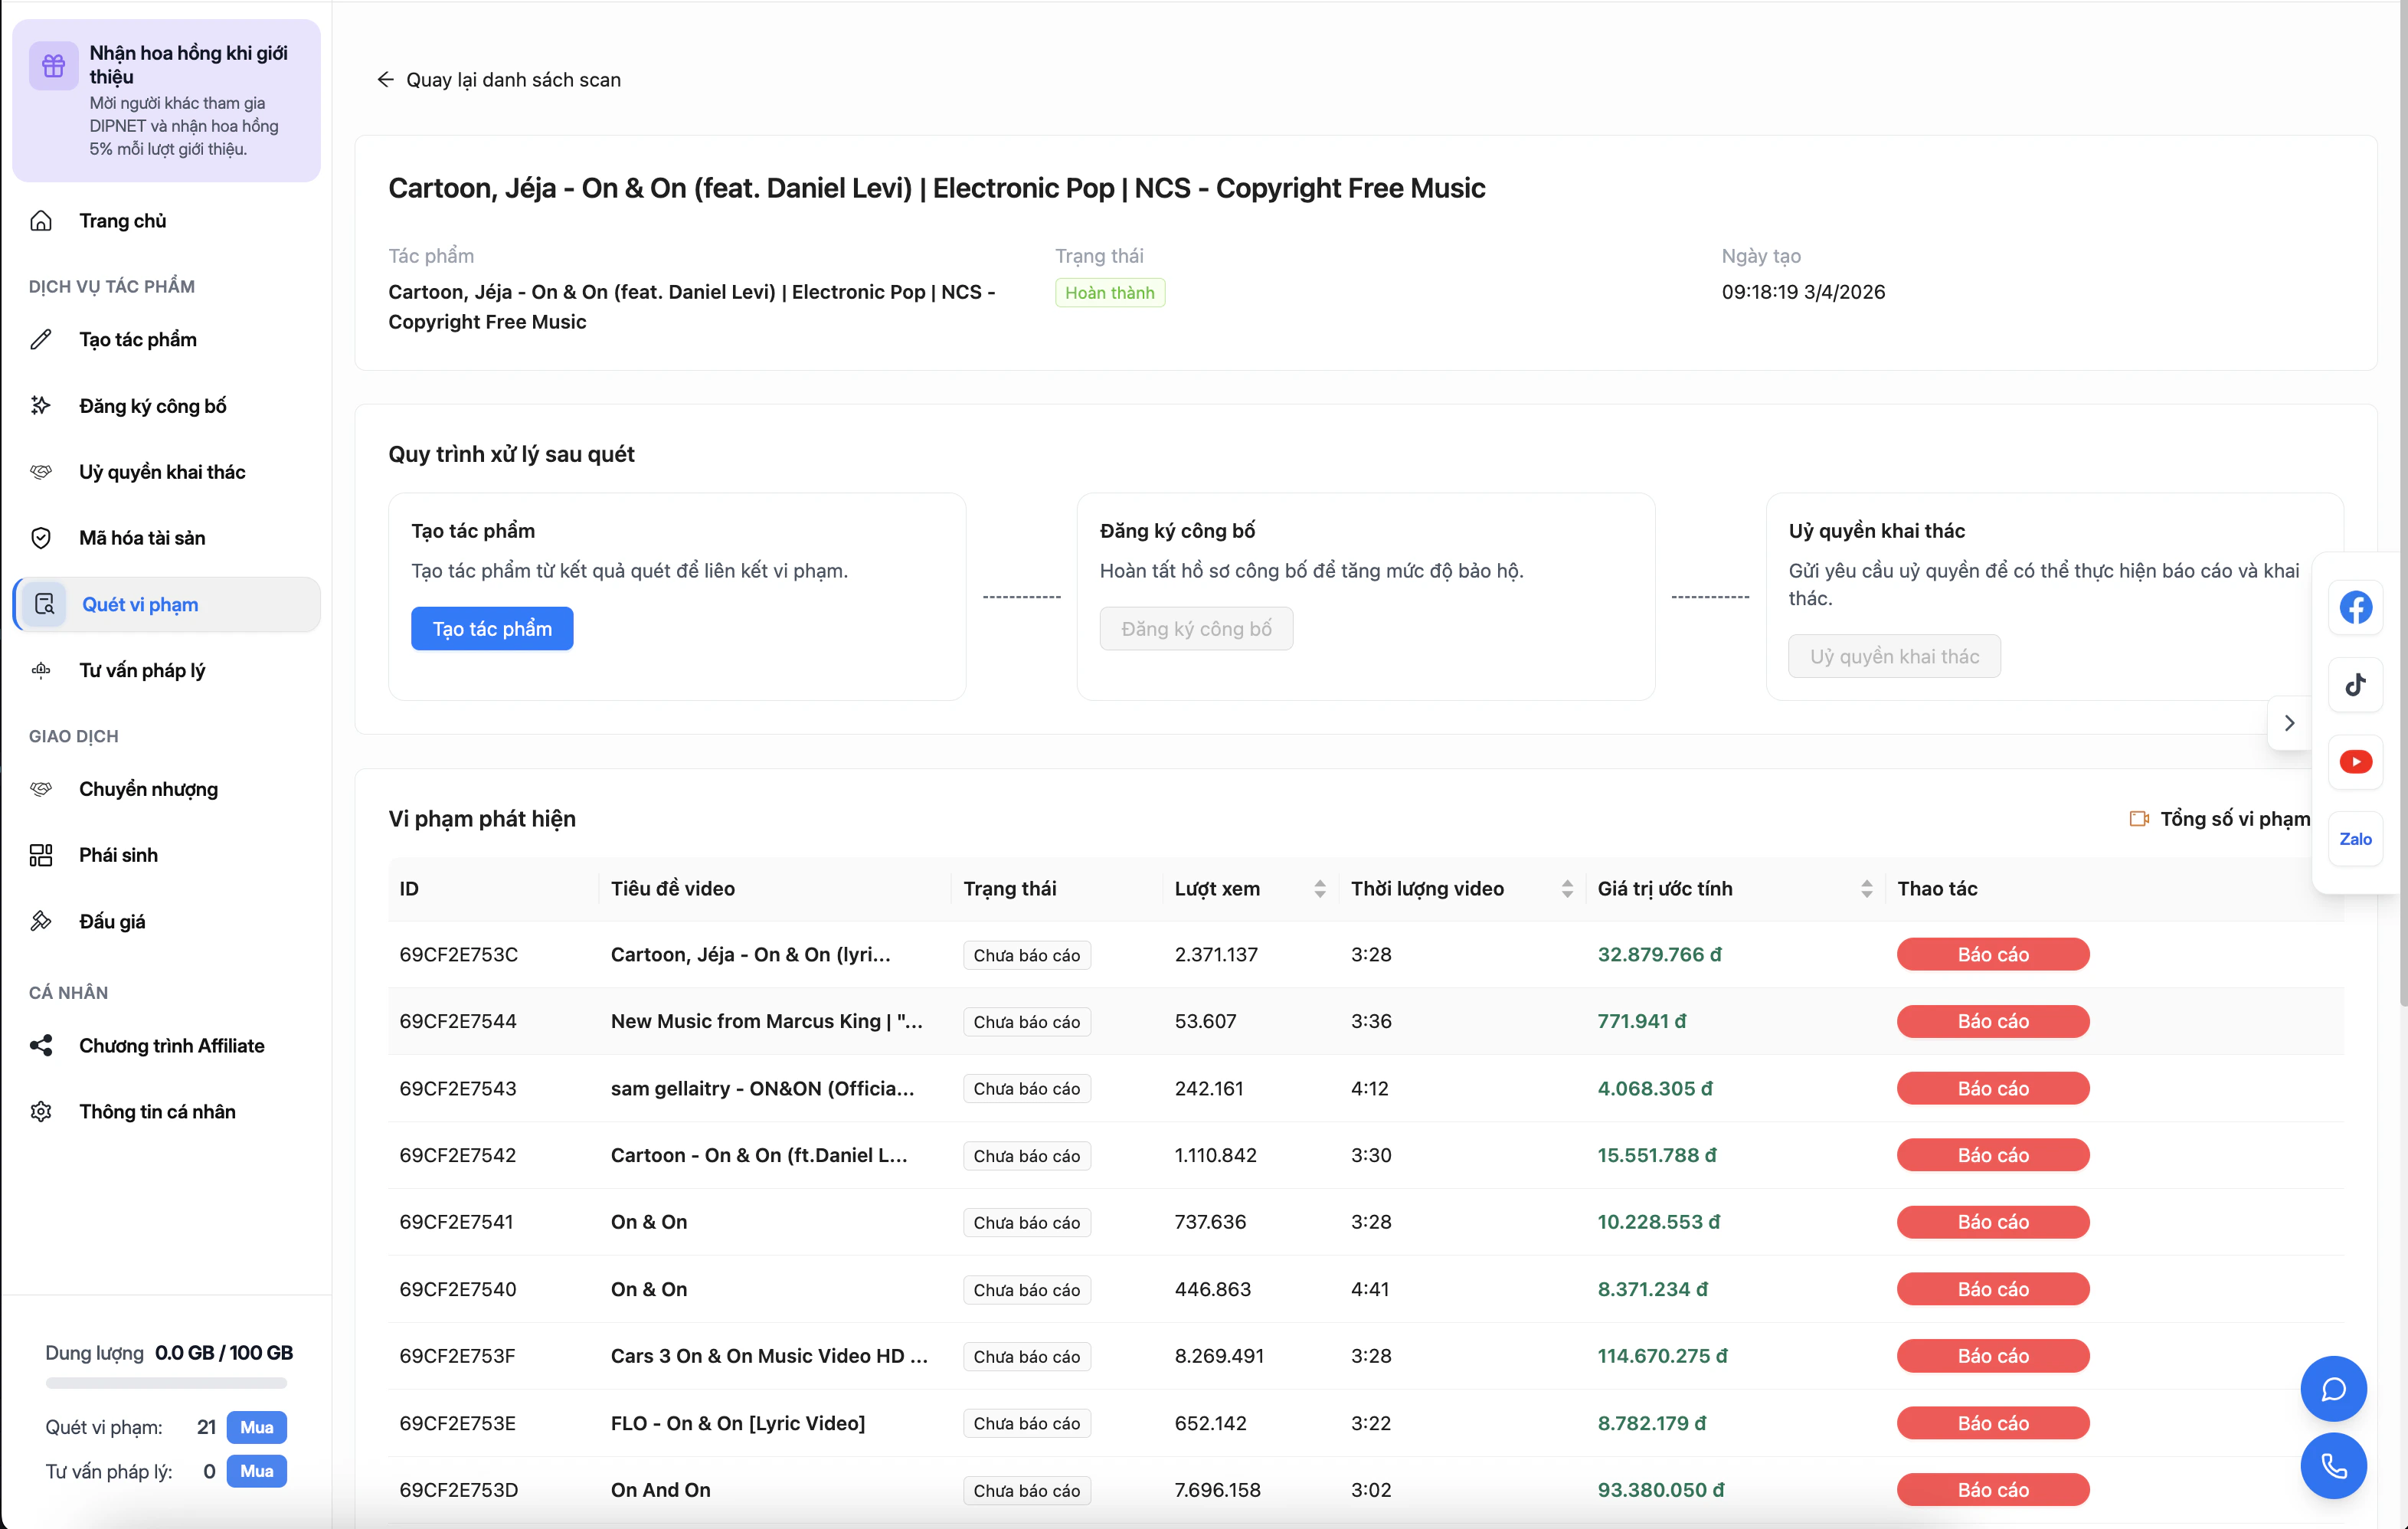Click the Dung lượng storage progress bar

166,1383
